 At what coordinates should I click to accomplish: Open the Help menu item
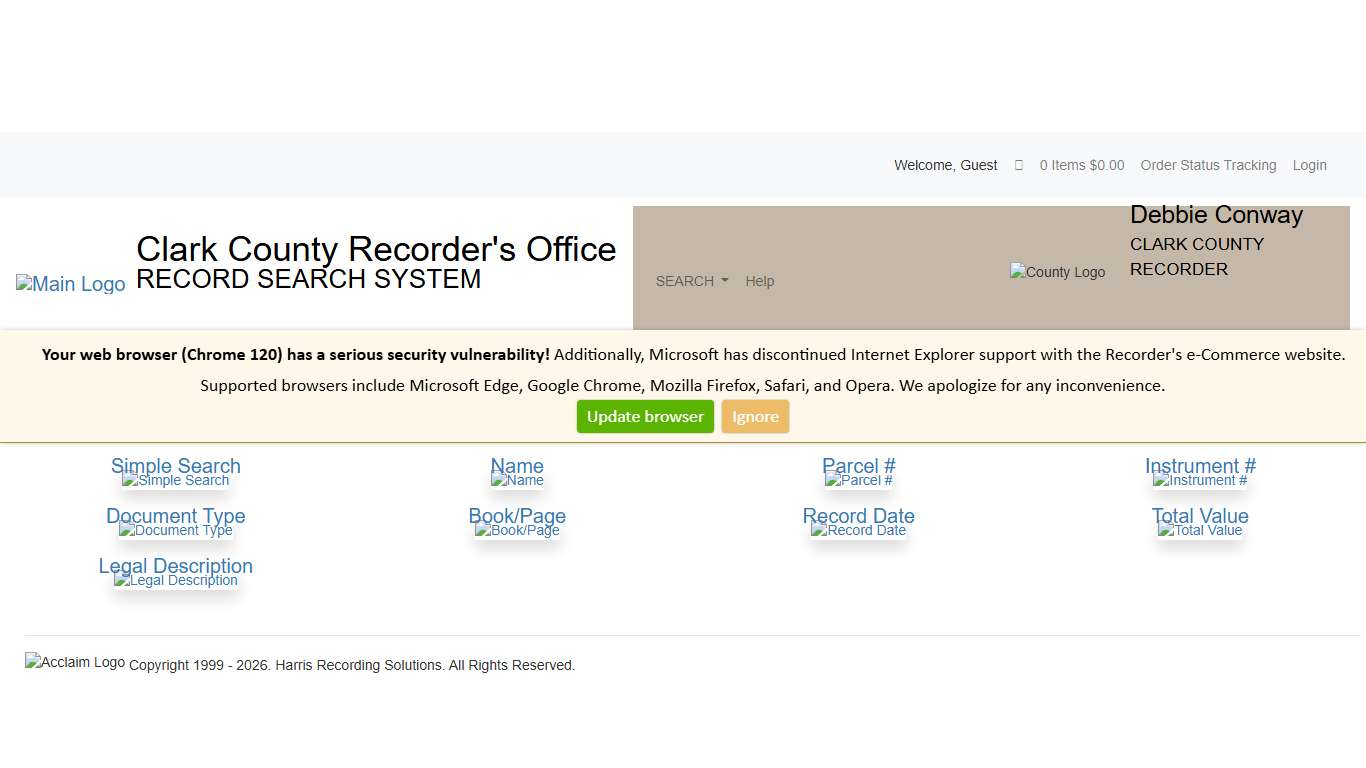(759, 281)
